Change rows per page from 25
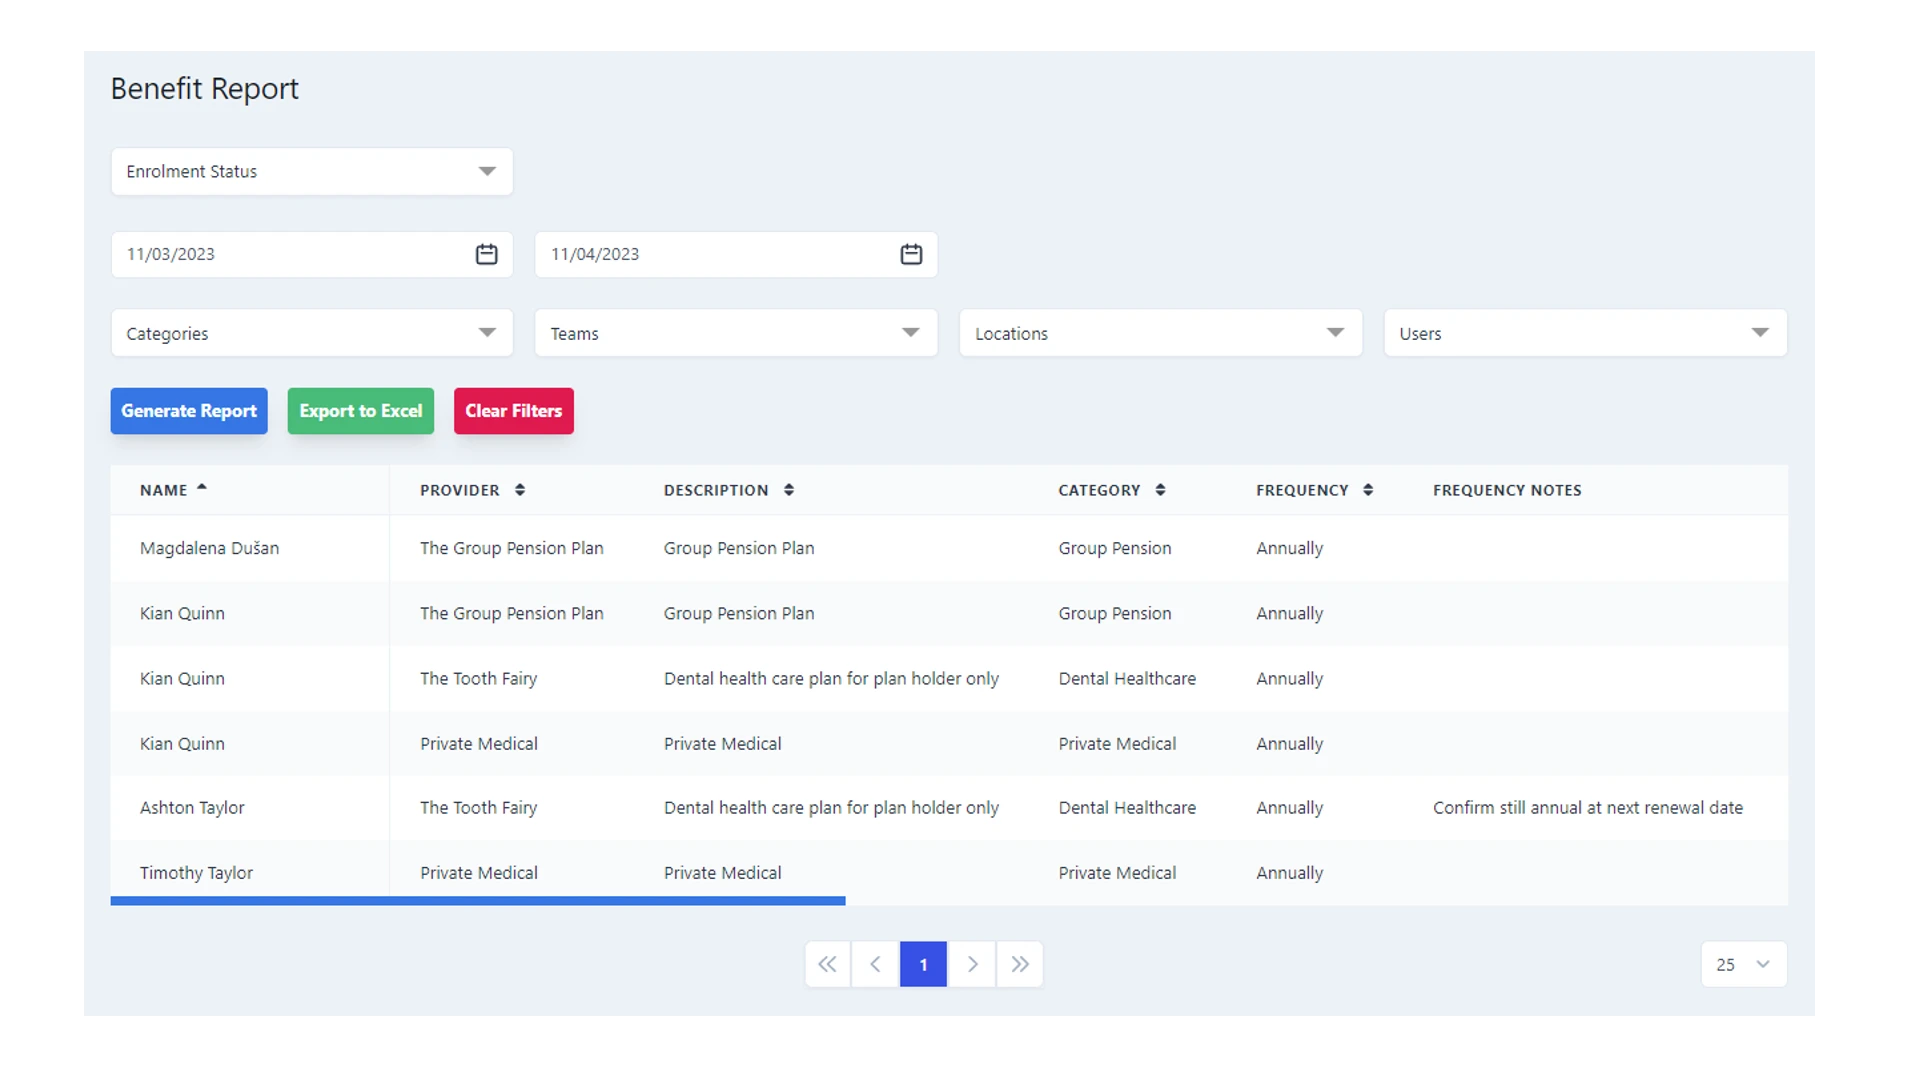Viewport: 1920px width, 1080px height. click(x=1743, y=964)
